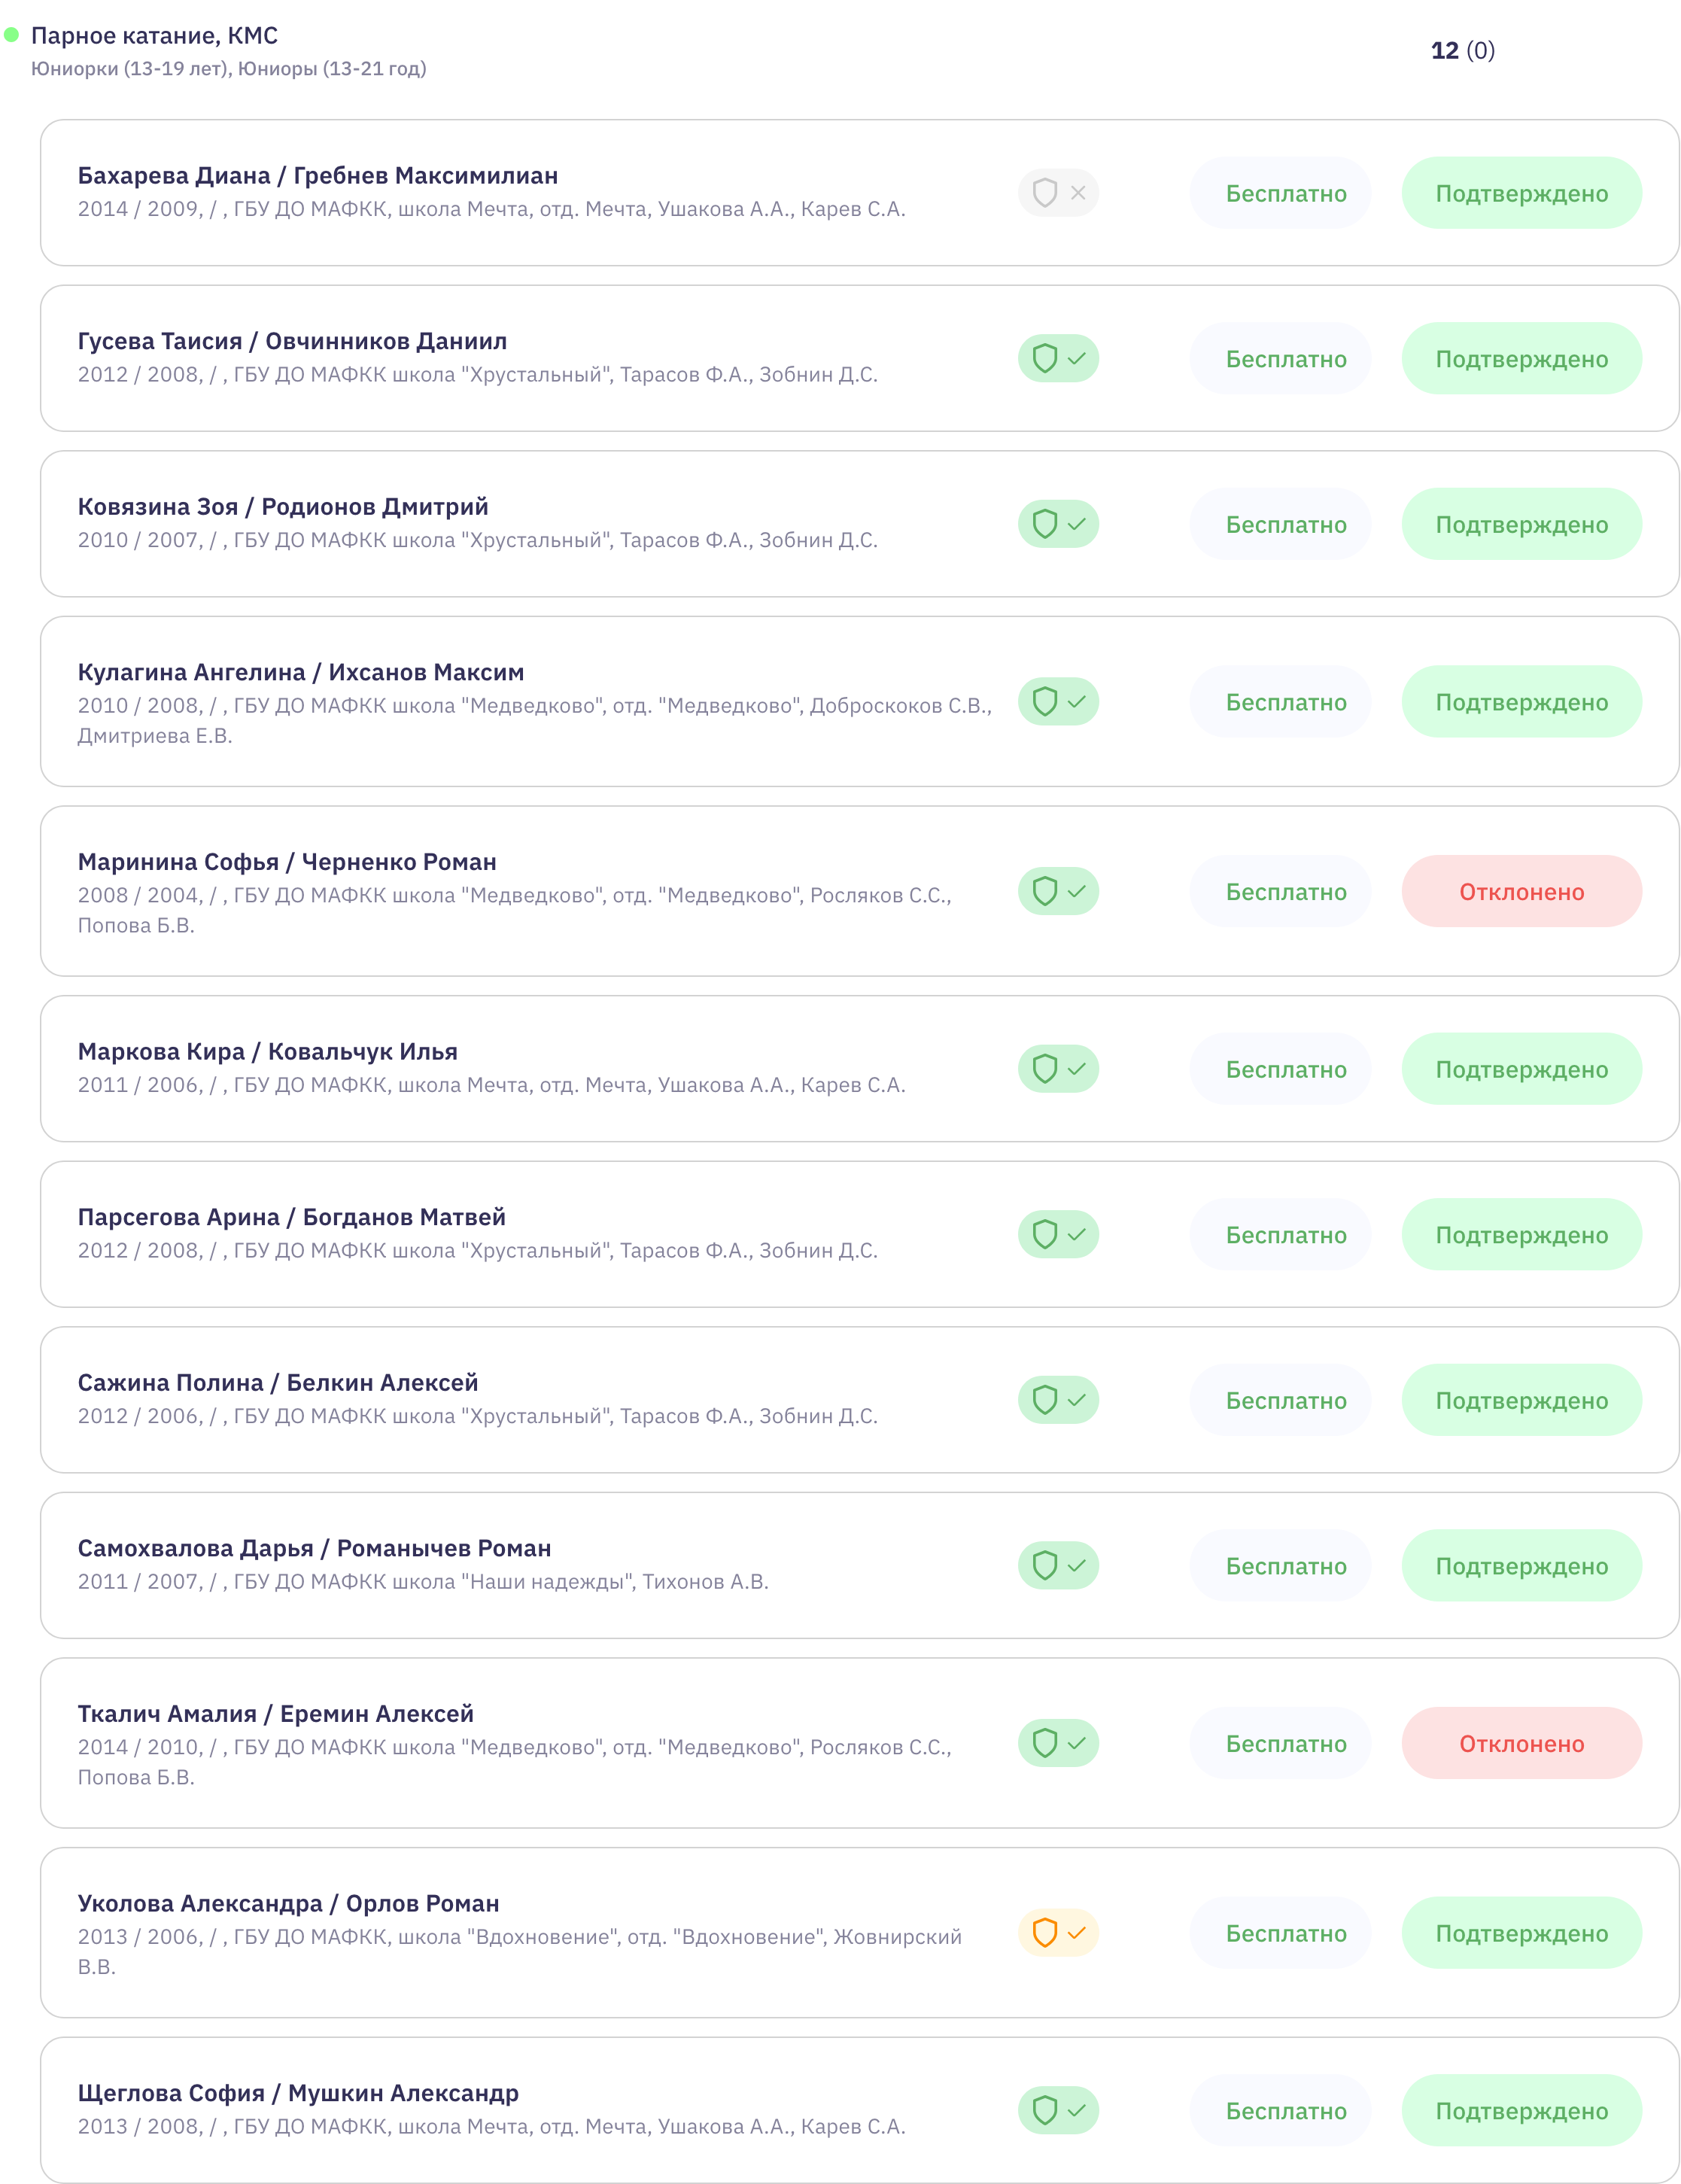The image size is (1681, 2184).
Task: Click the green shield badge for Гусева Таисия
Action: click(1058, 358)
